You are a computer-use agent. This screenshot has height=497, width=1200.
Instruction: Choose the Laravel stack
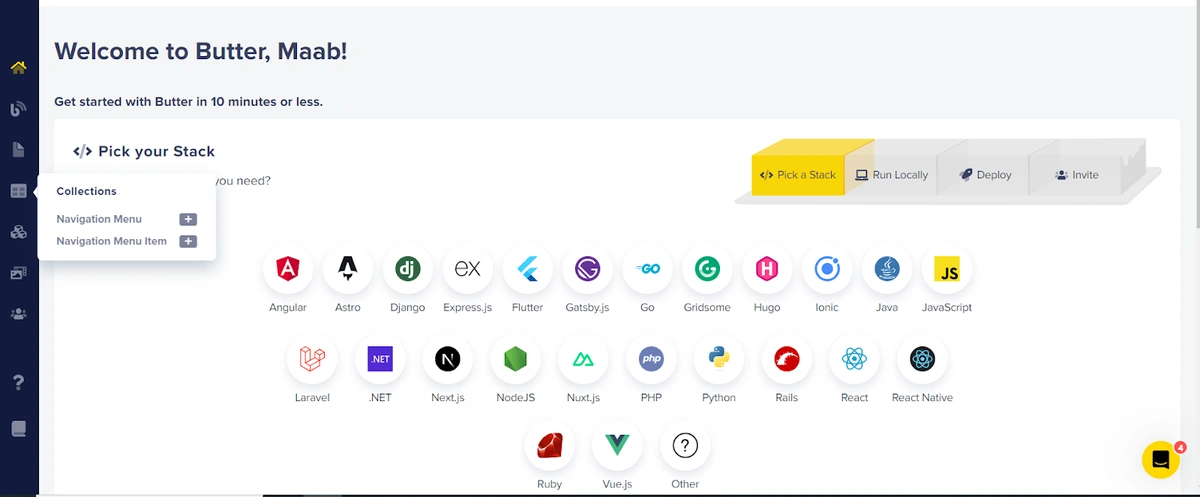click(312, 359)
